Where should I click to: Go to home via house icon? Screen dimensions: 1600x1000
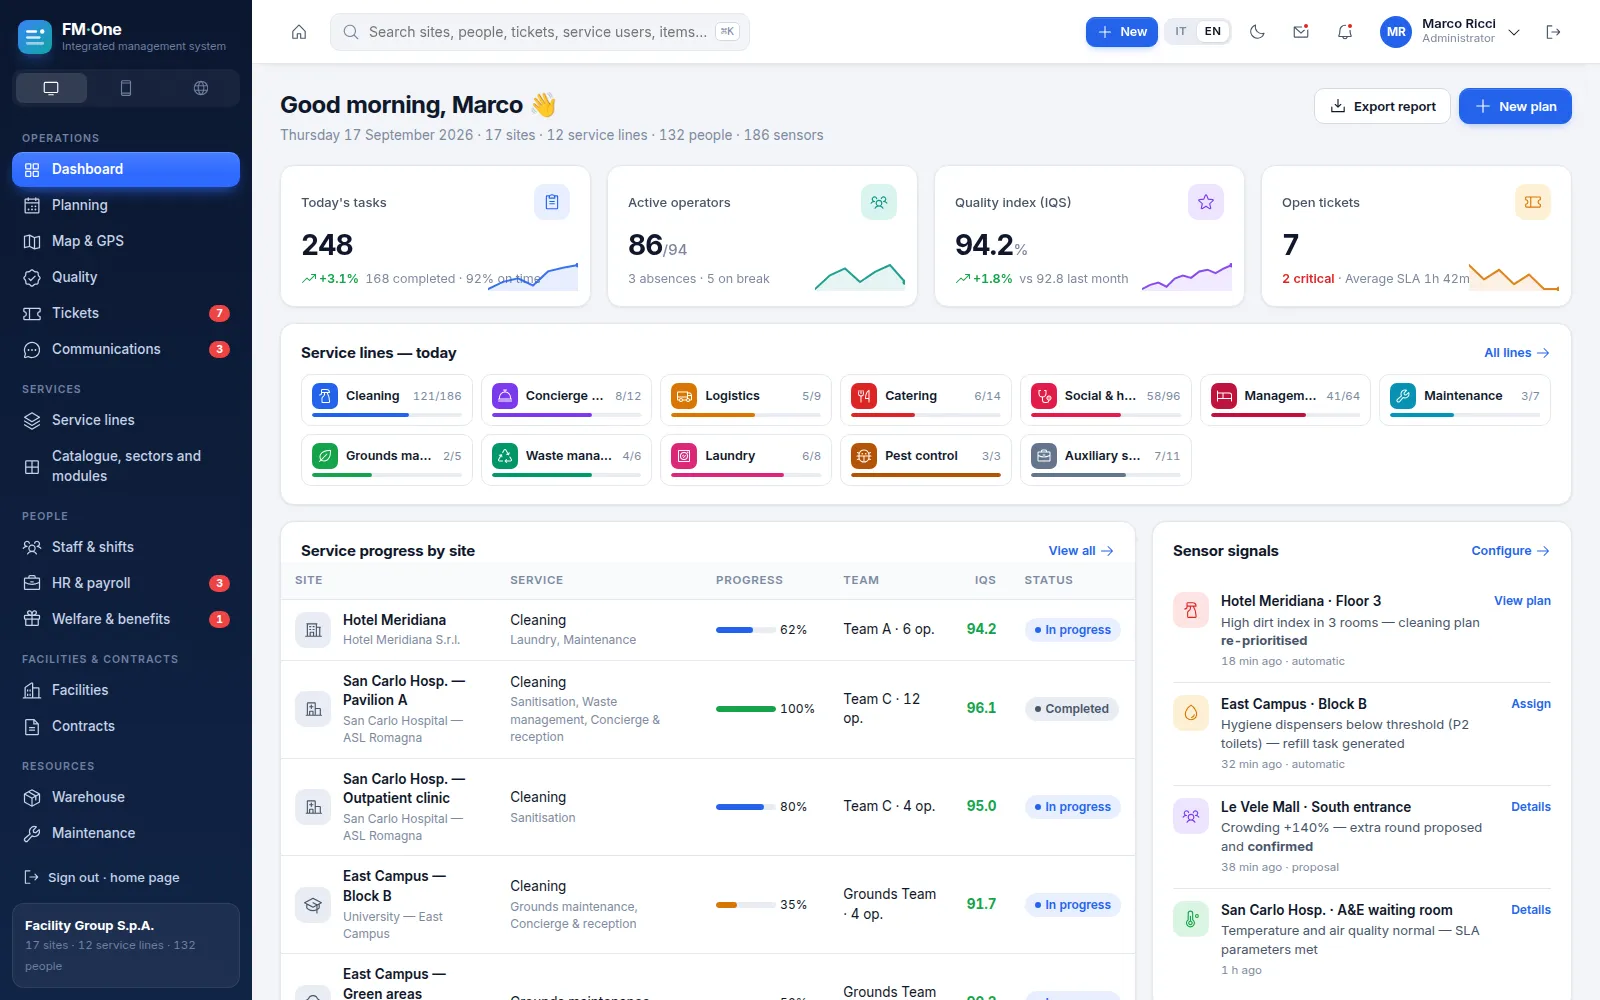point(299,32)
